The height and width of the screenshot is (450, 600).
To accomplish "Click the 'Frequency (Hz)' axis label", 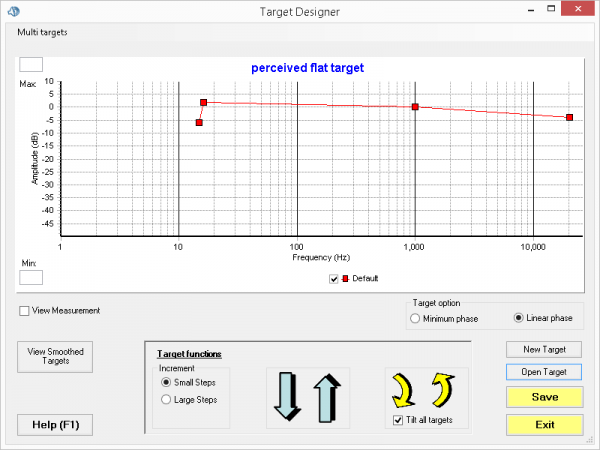I will (321, 258).
